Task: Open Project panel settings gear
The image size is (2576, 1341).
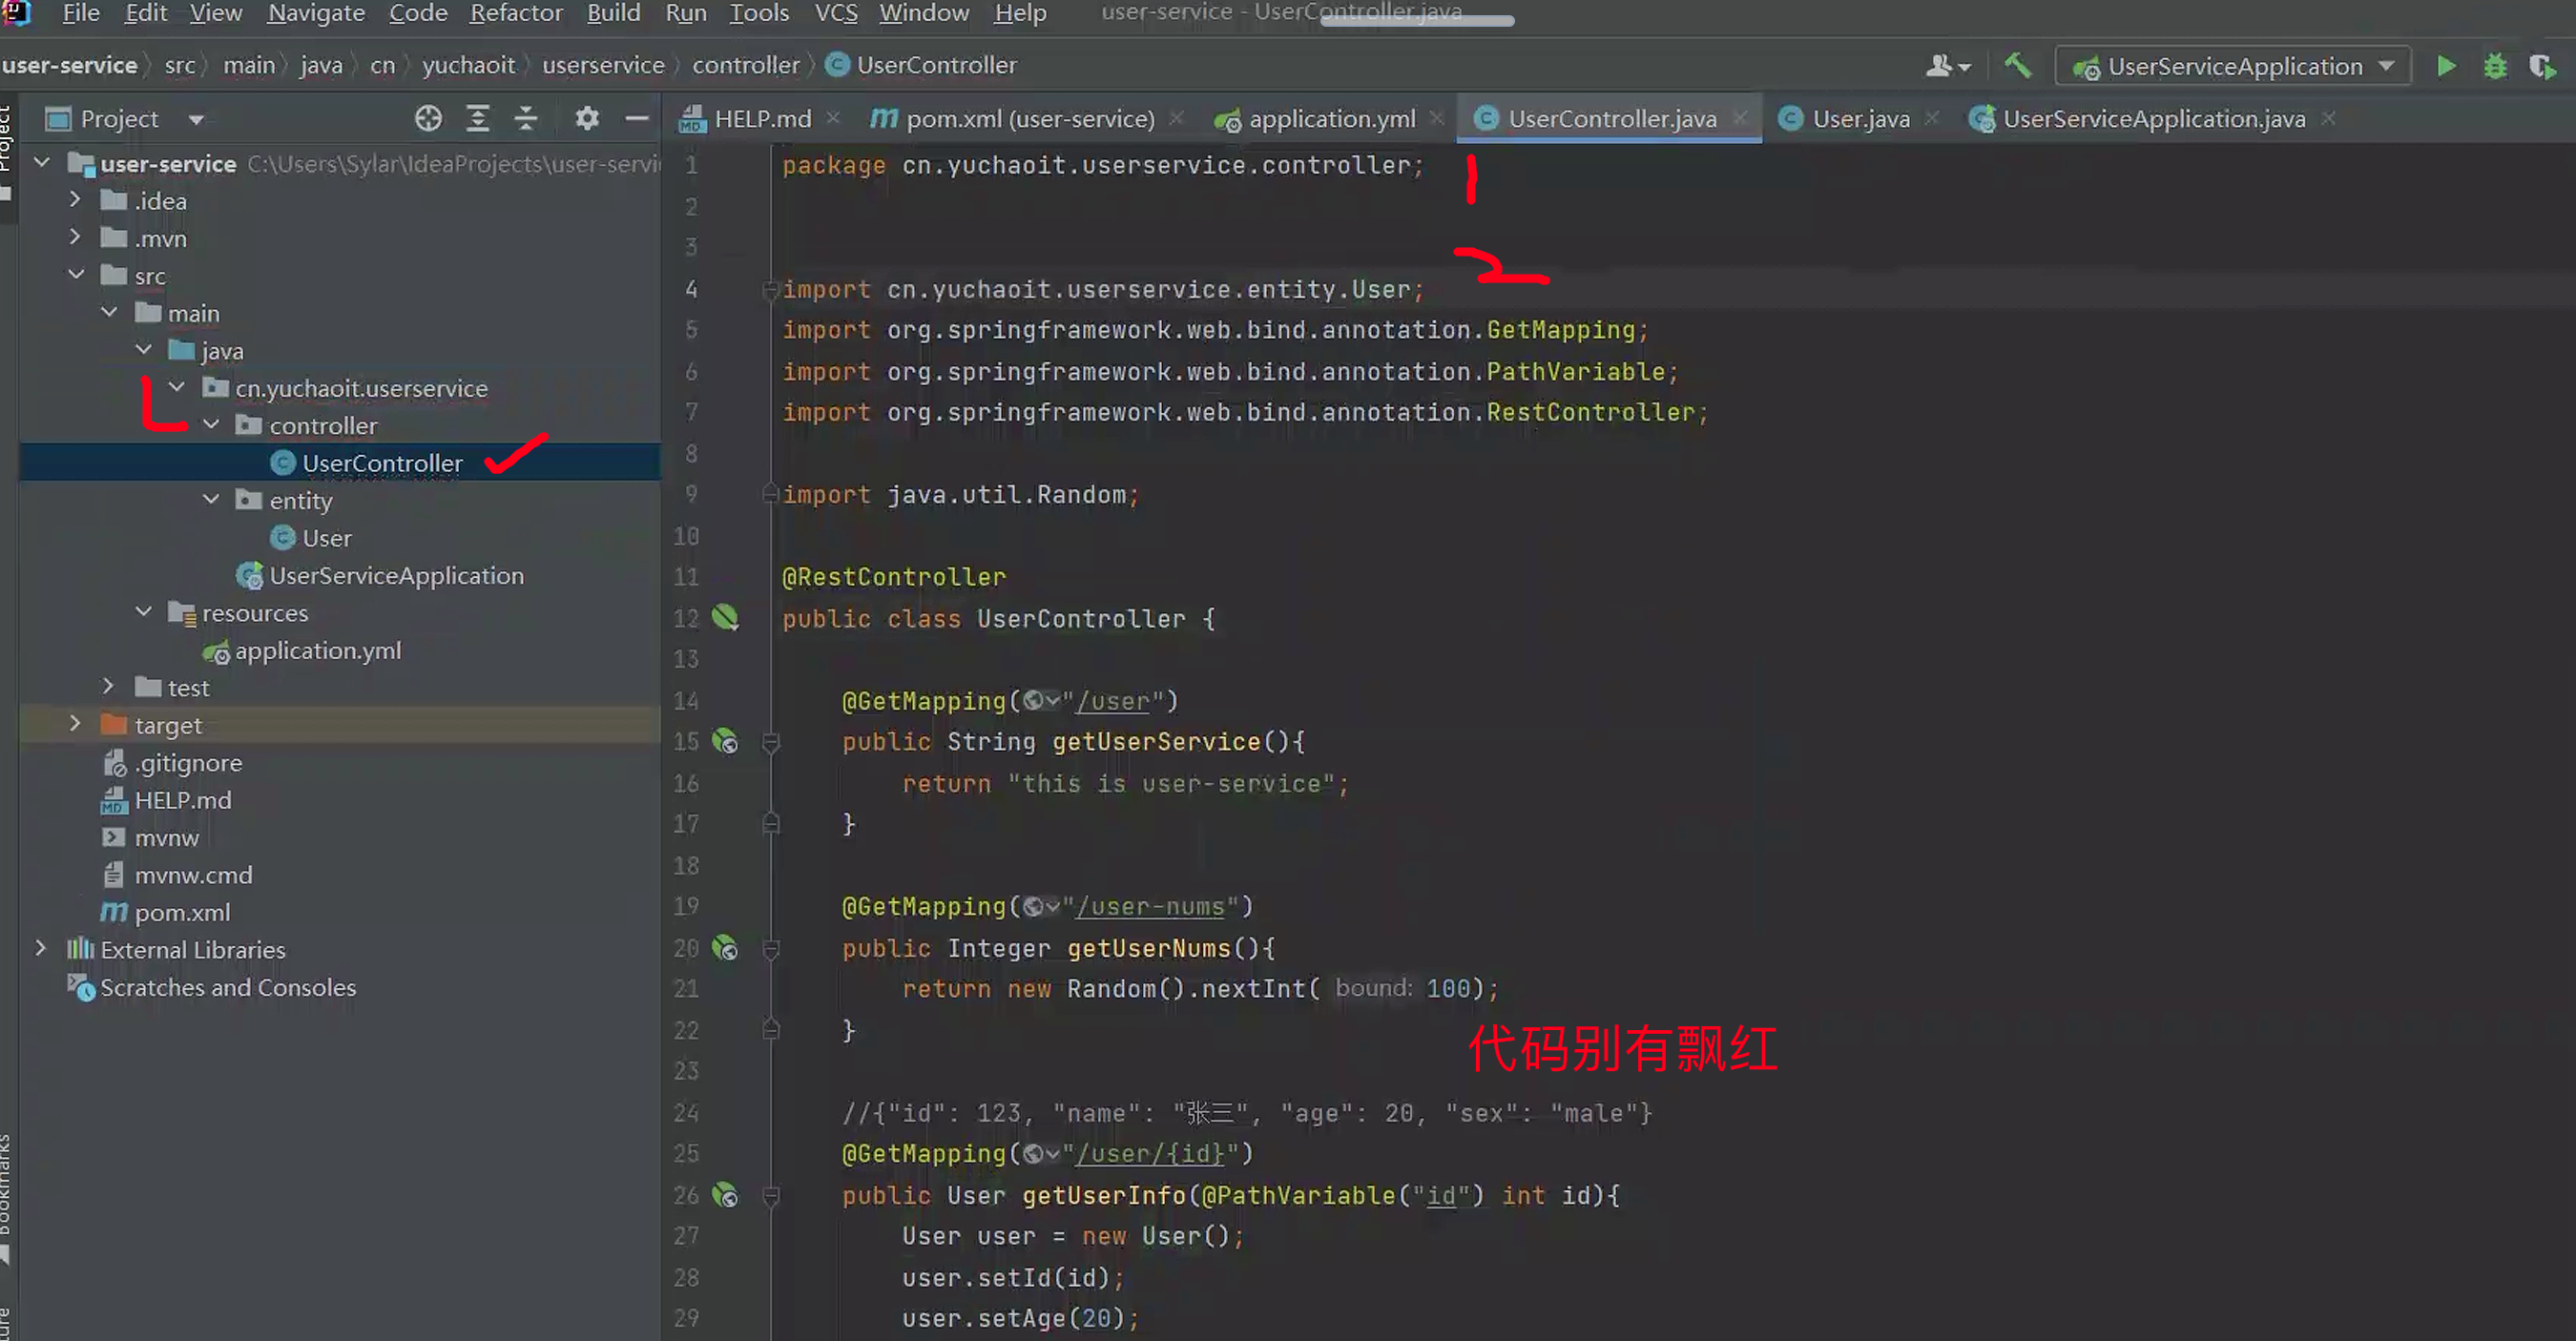Action: tap(587, 118)
